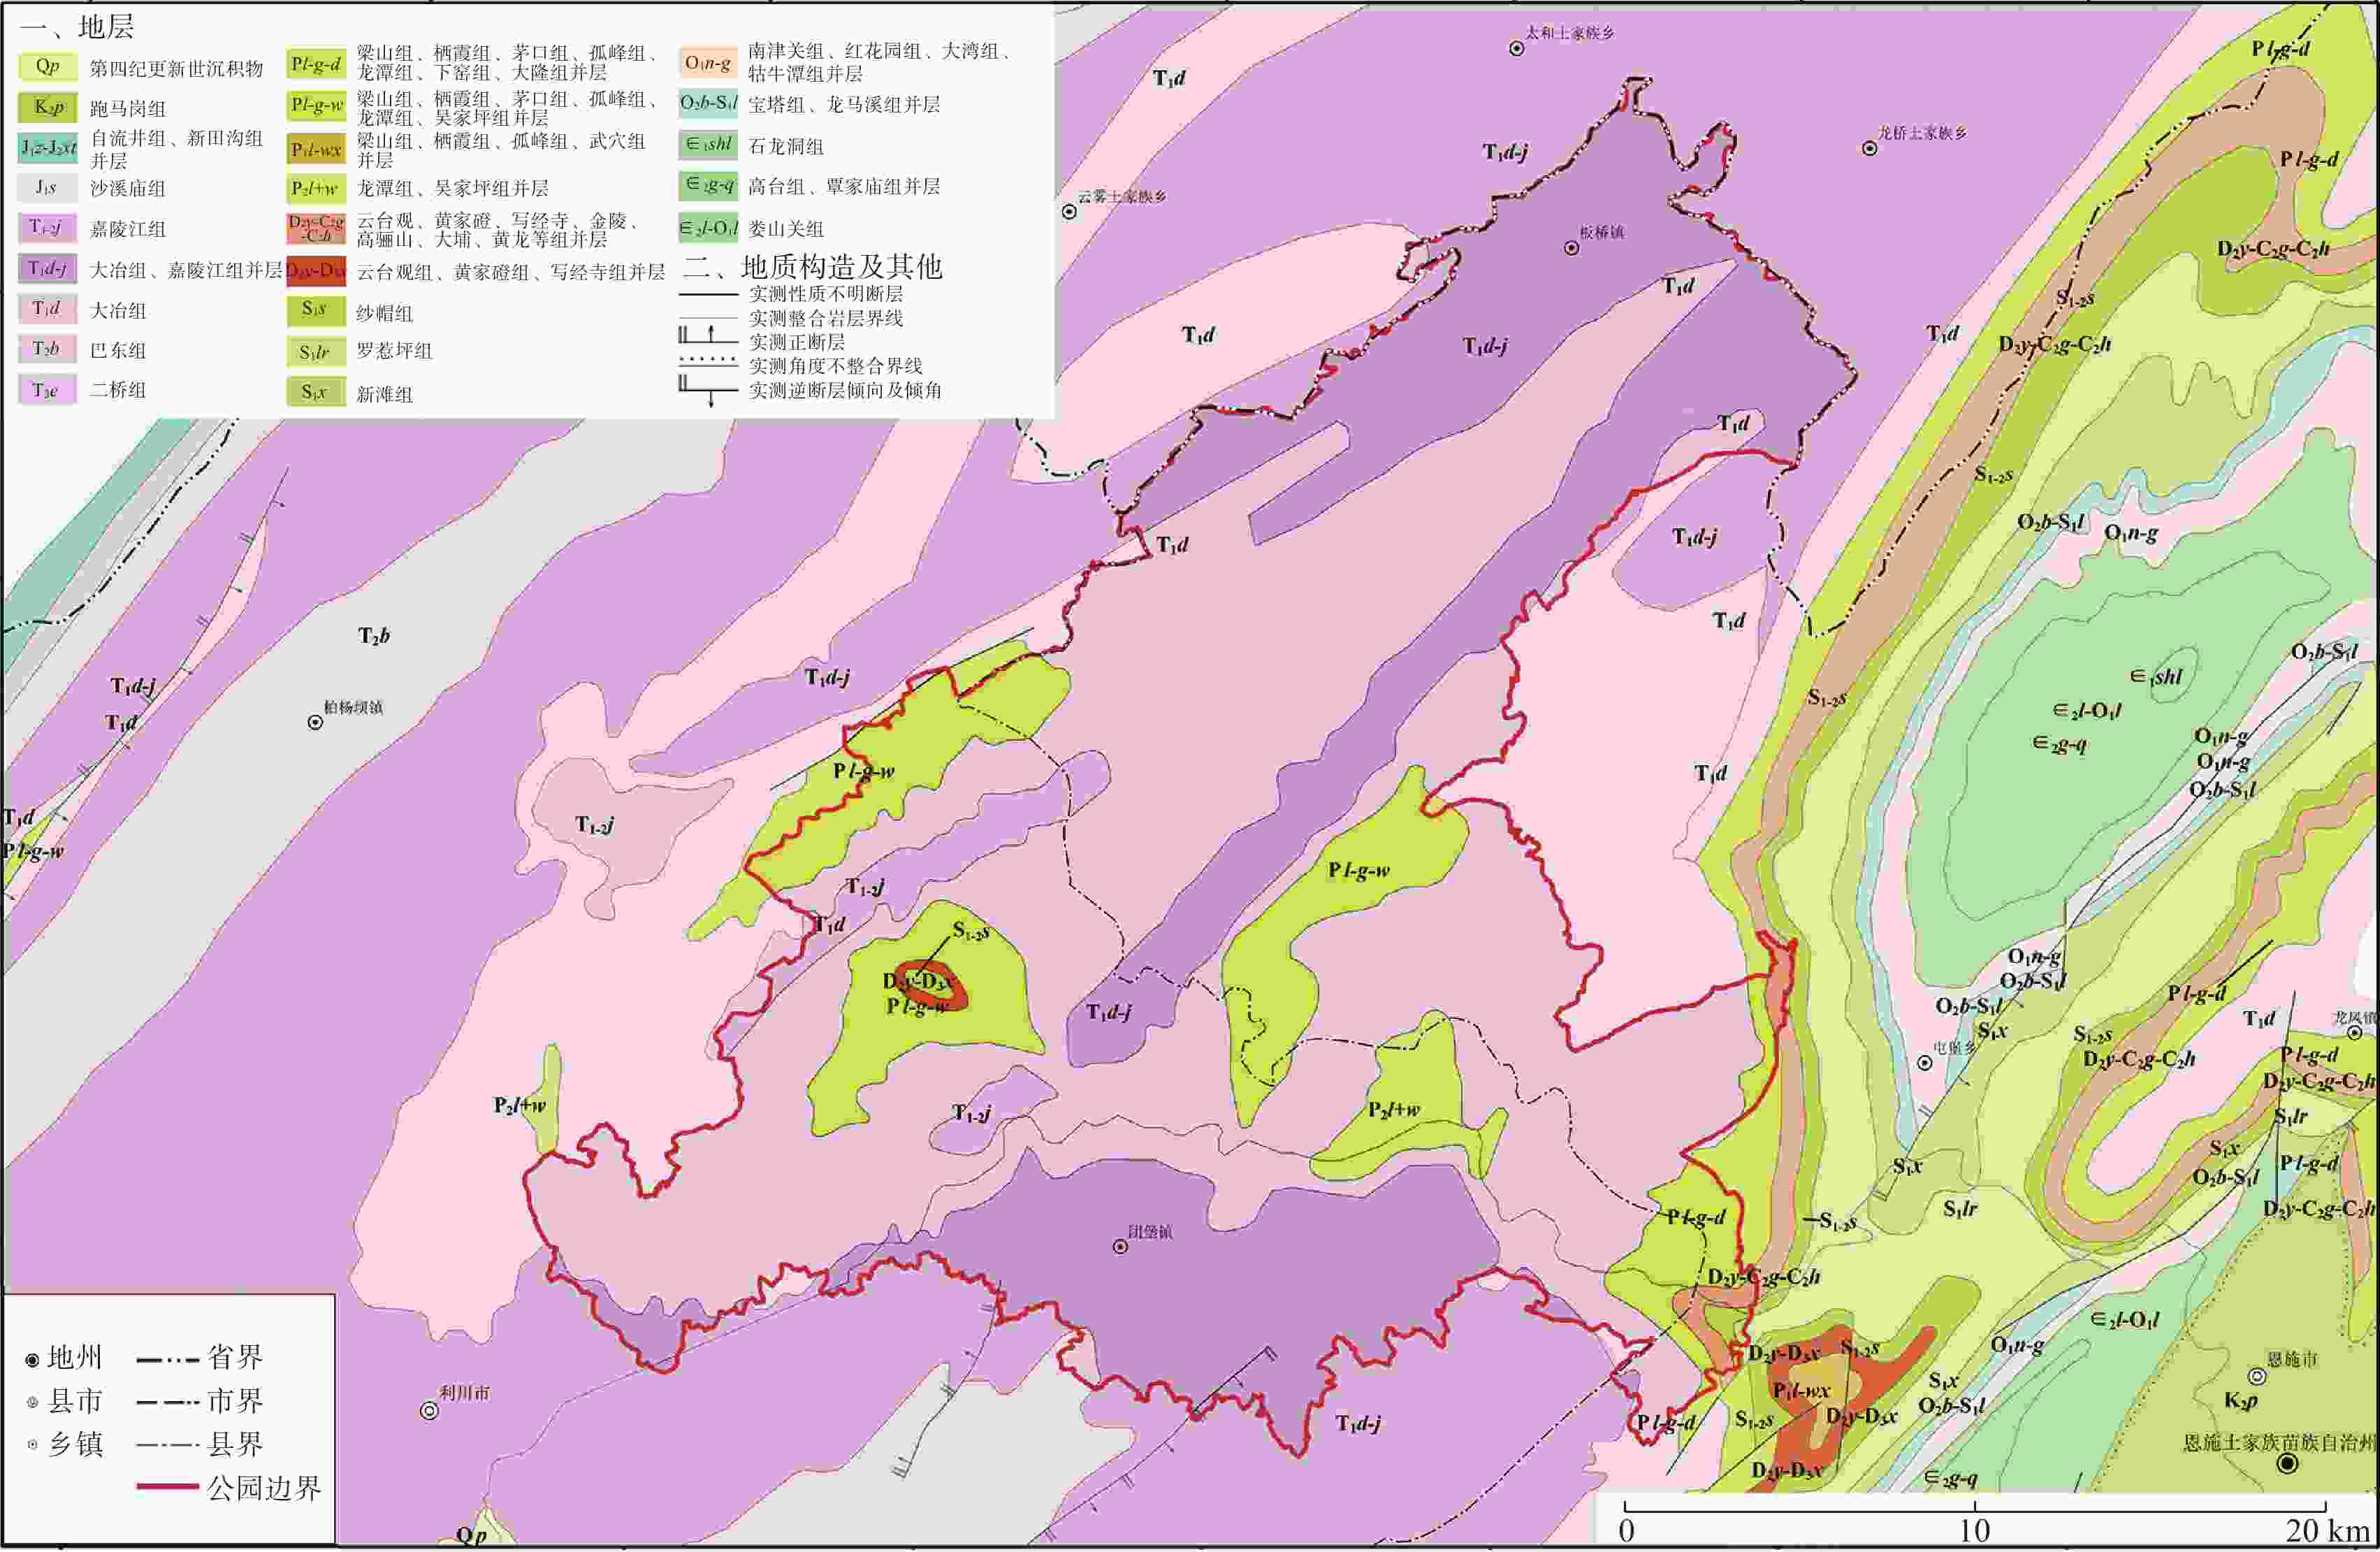
Task: Click the 实测正断层 symbol with arrow
Action: coord(708,335)
